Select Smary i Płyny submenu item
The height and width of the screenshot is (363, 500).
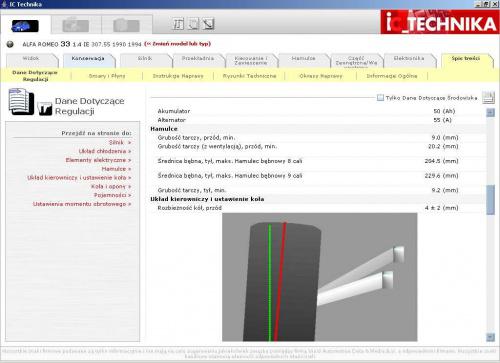pos(107,76)
